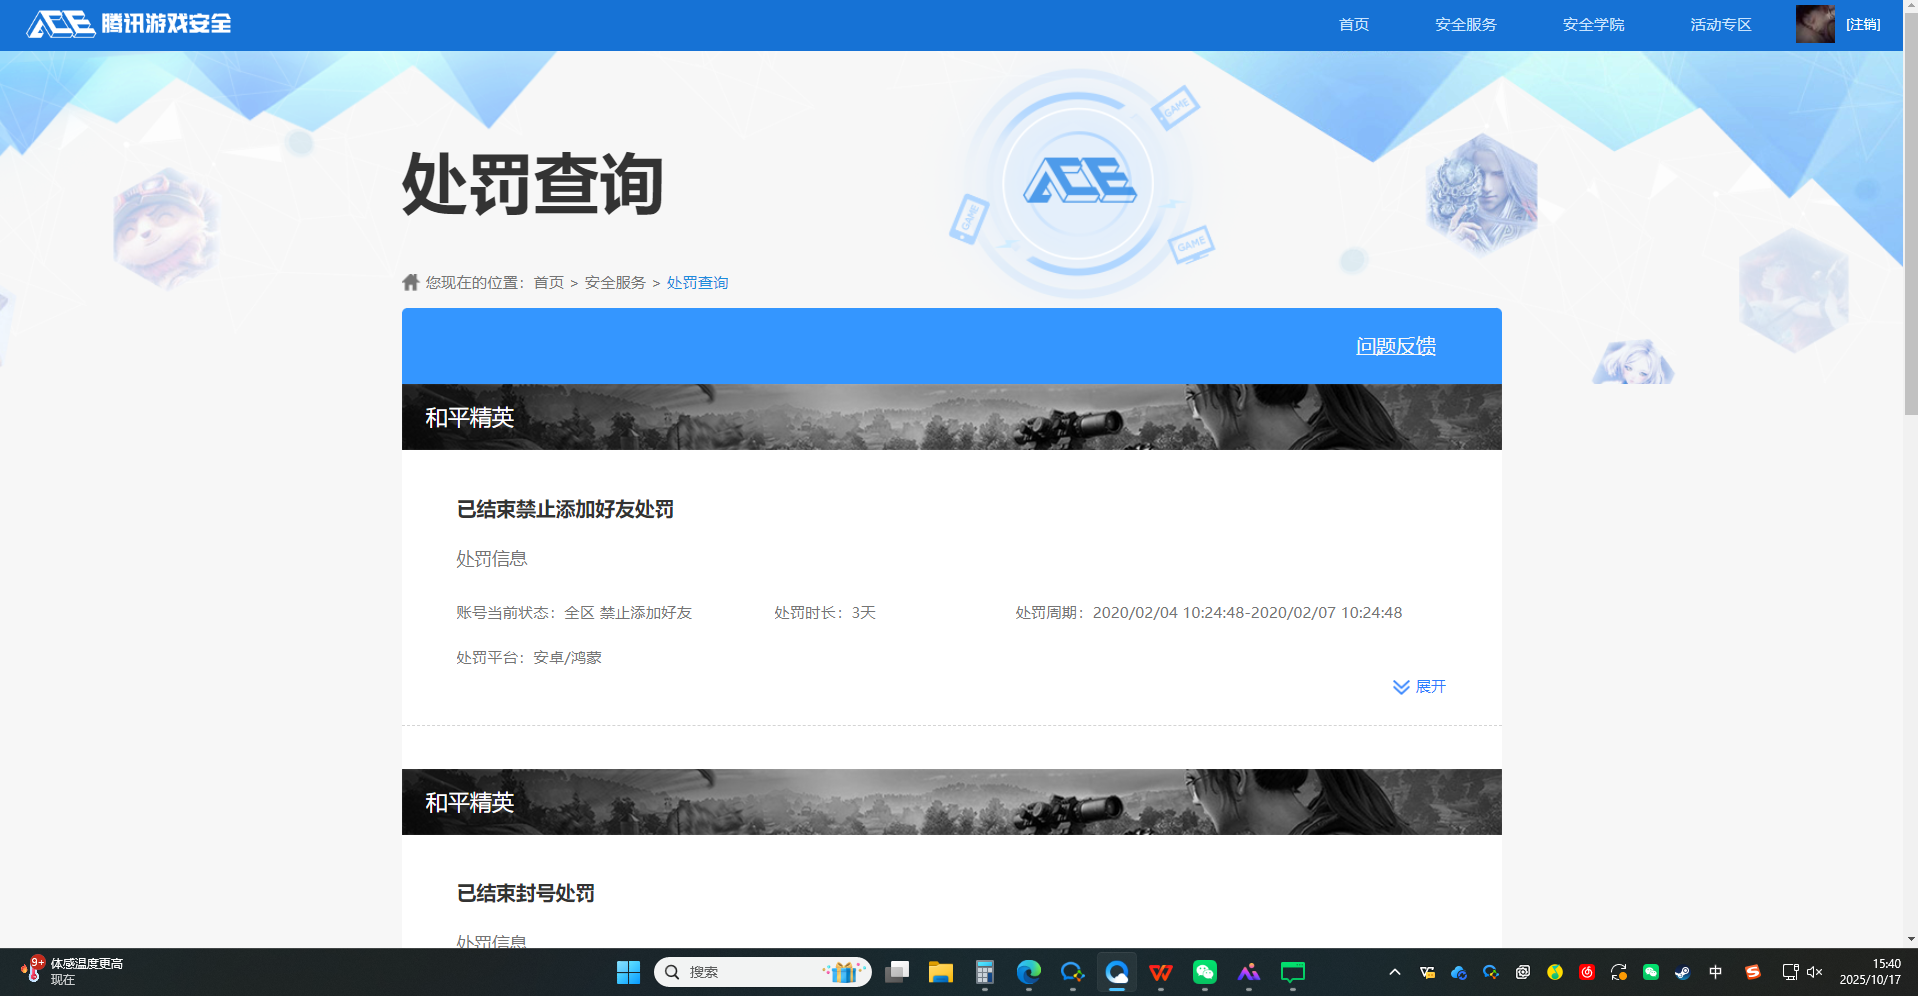The image size is (1918, 996).
Task: Click the user avatar in the navigation bar
Action: (x=1815, y=23)
